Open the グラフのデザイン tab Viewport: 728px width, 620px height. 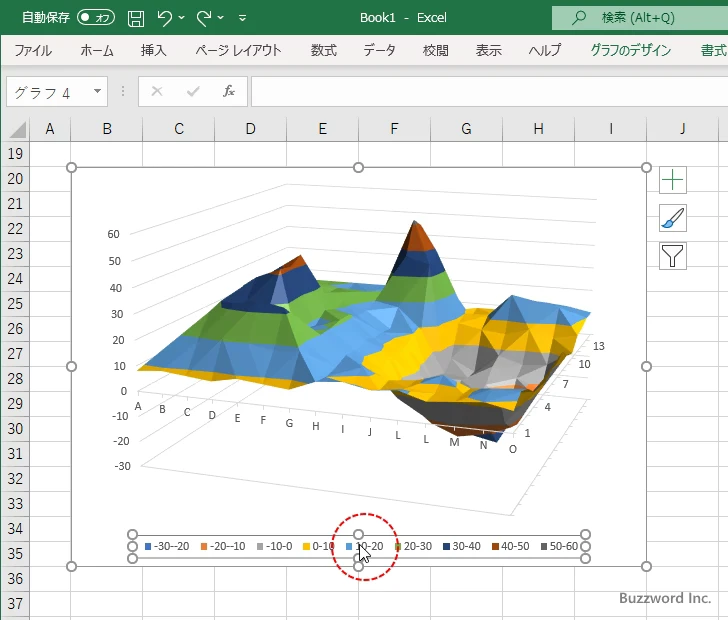pyautogui.click(x=630, y=50)
